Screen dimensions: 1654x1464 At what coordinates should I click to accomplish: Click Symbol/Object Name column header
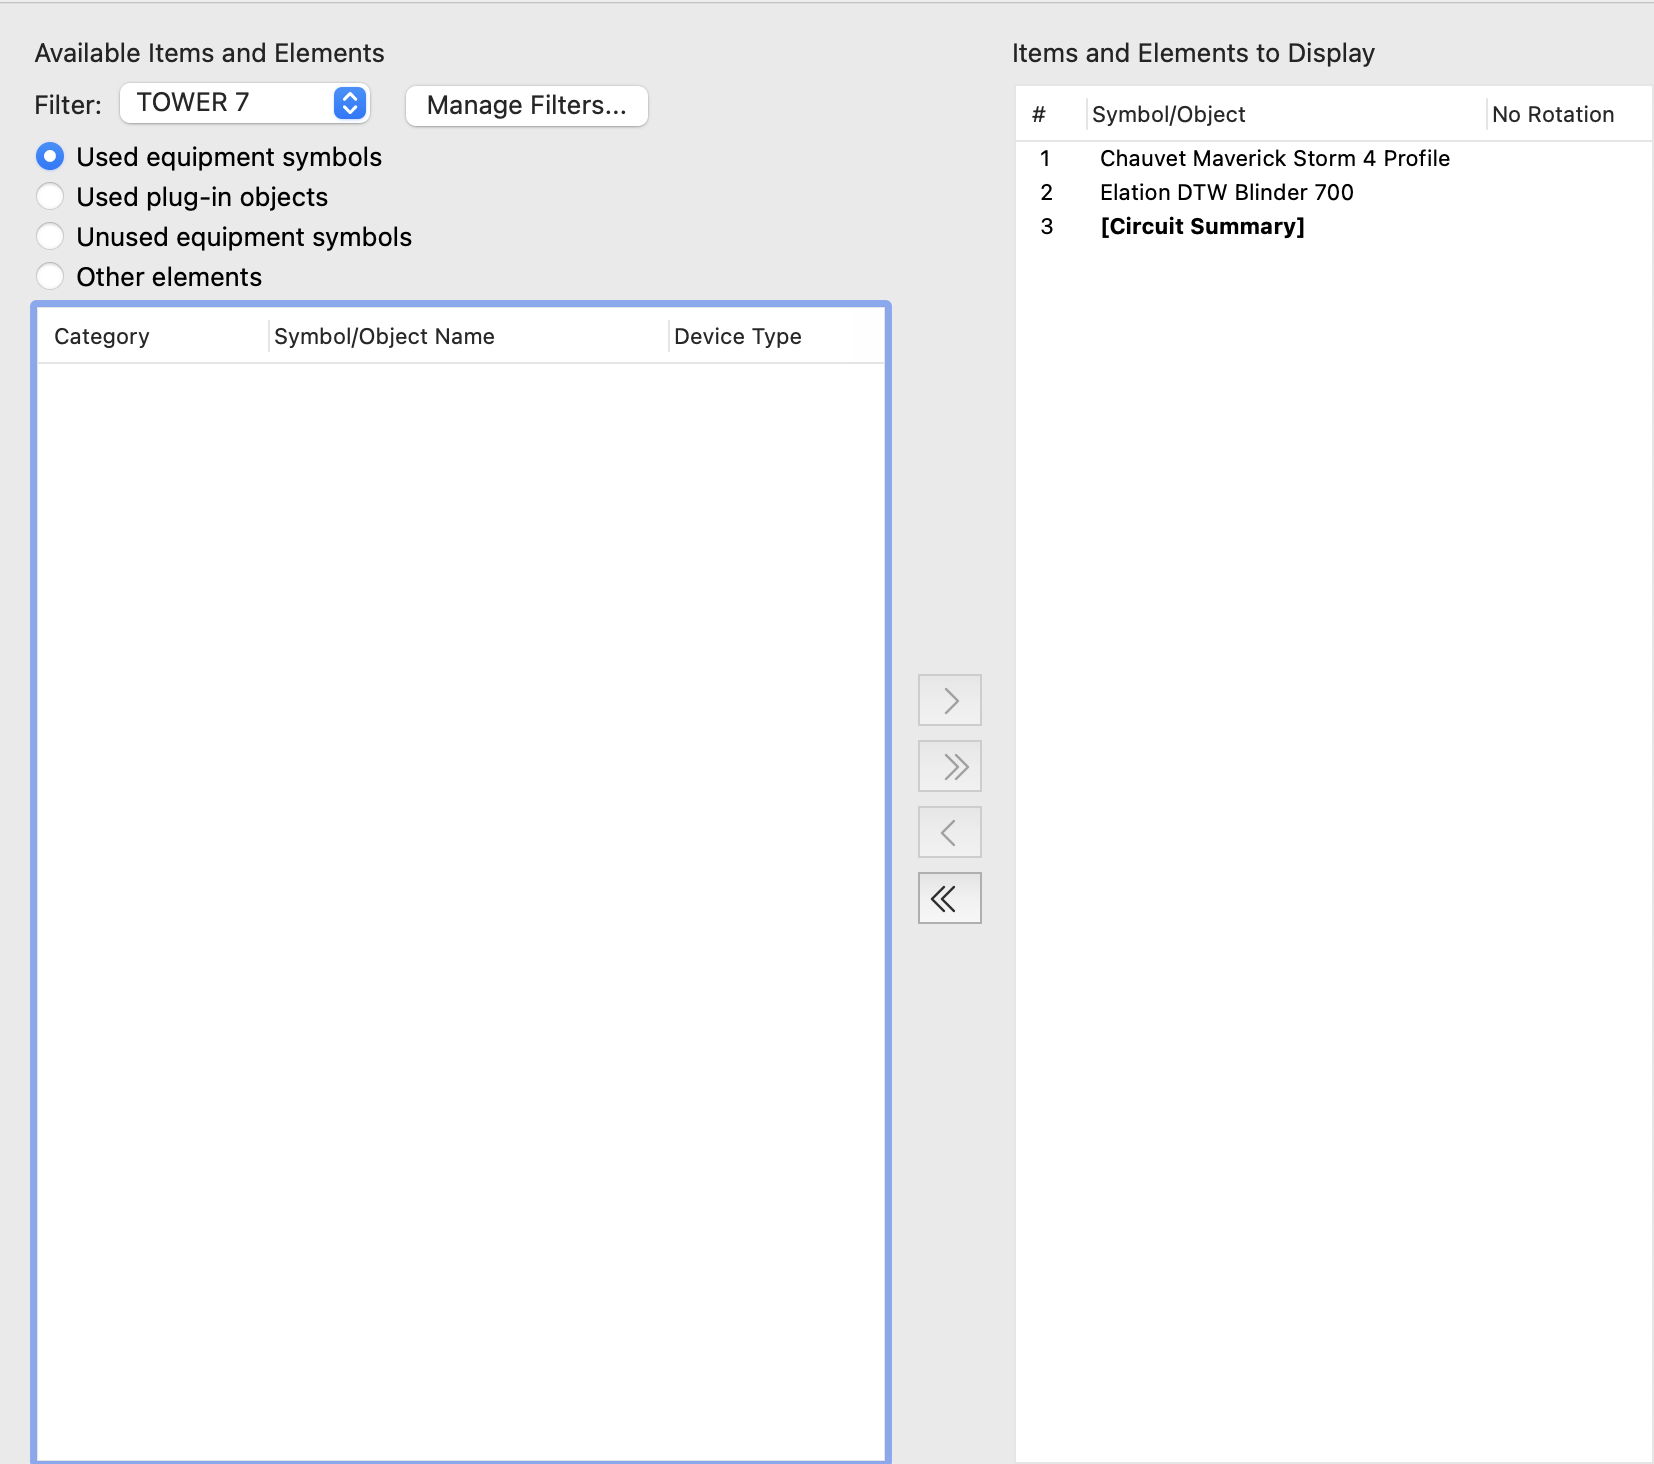pos(384,337)
